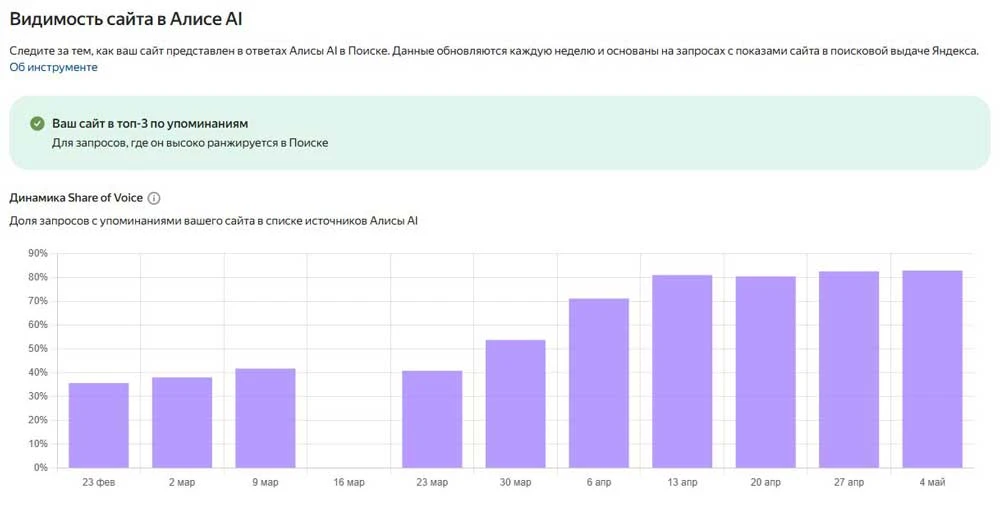
Task: Click the "23 мар" date label
Action: (x=432, y=482)
